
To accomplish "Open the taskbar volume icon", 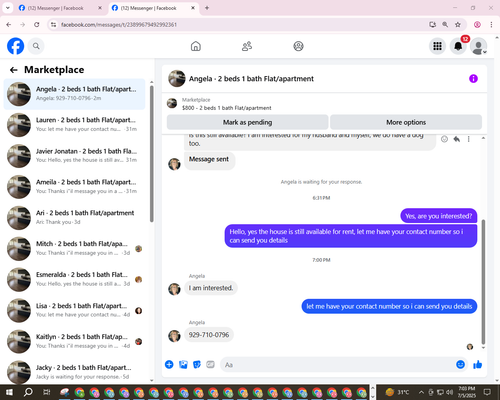I will [450, 392].
